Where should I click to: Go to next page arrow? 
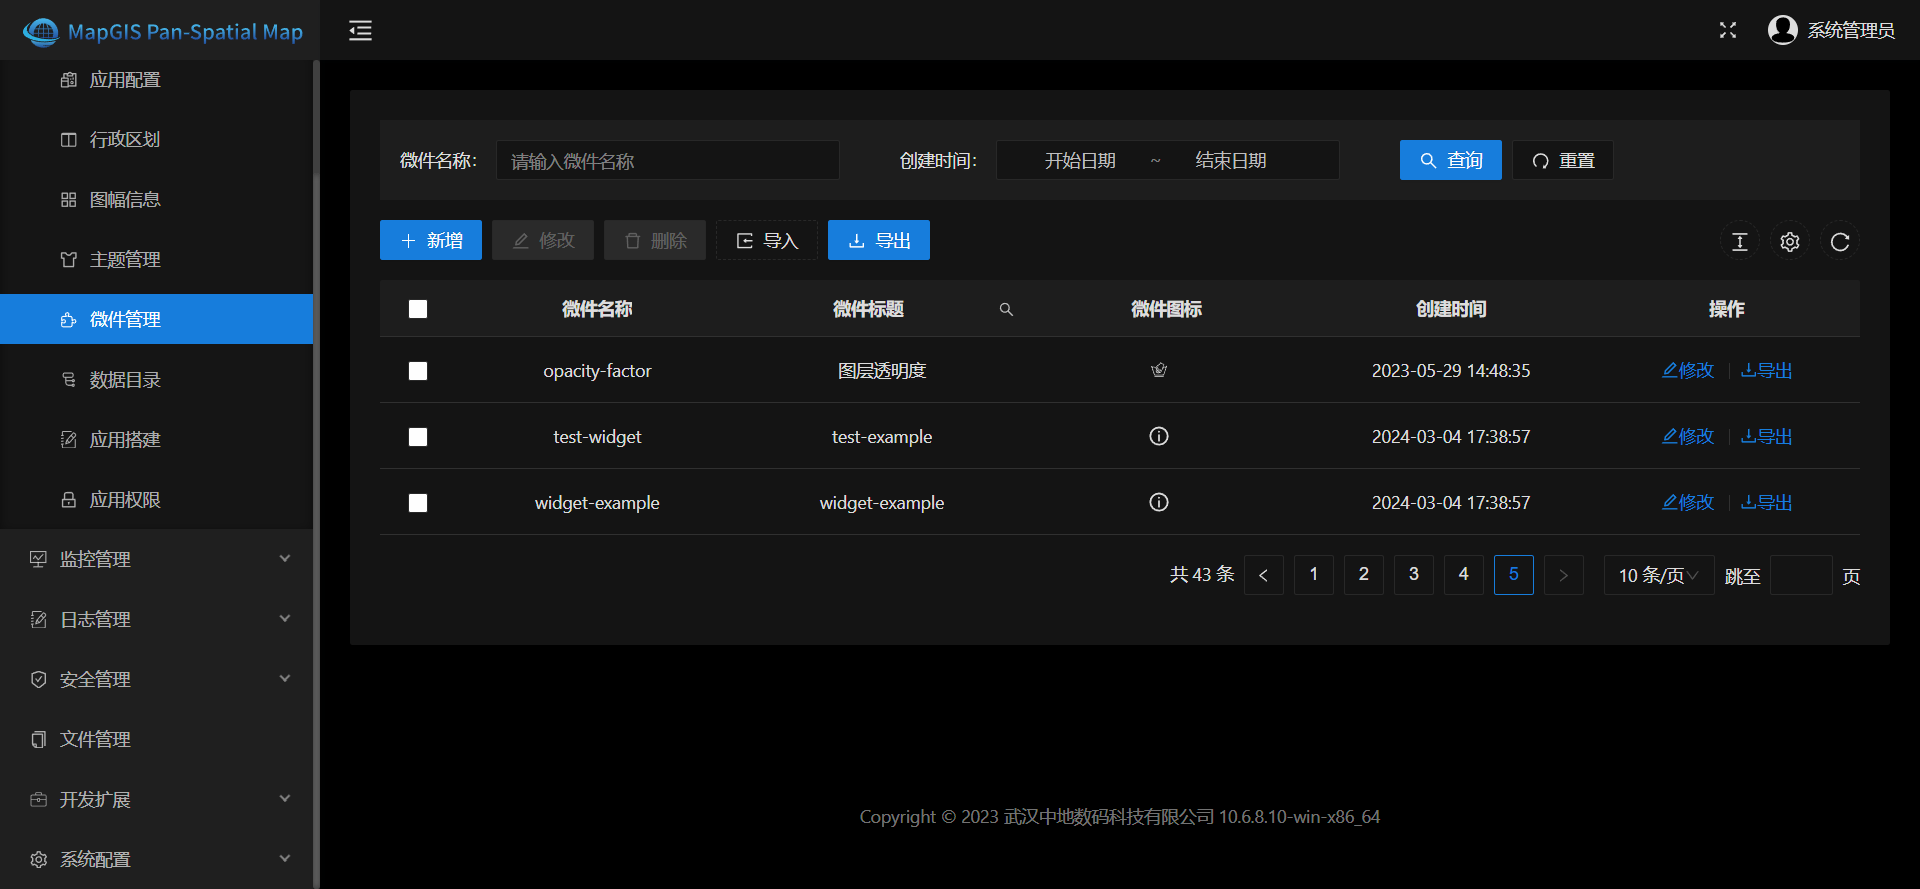tap(1564, 575)
